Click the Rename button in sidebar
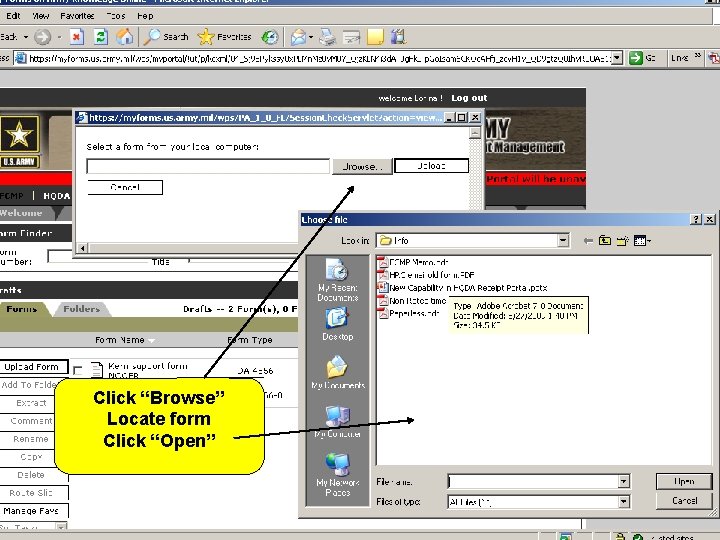720x540 pixels. [30, 439]
